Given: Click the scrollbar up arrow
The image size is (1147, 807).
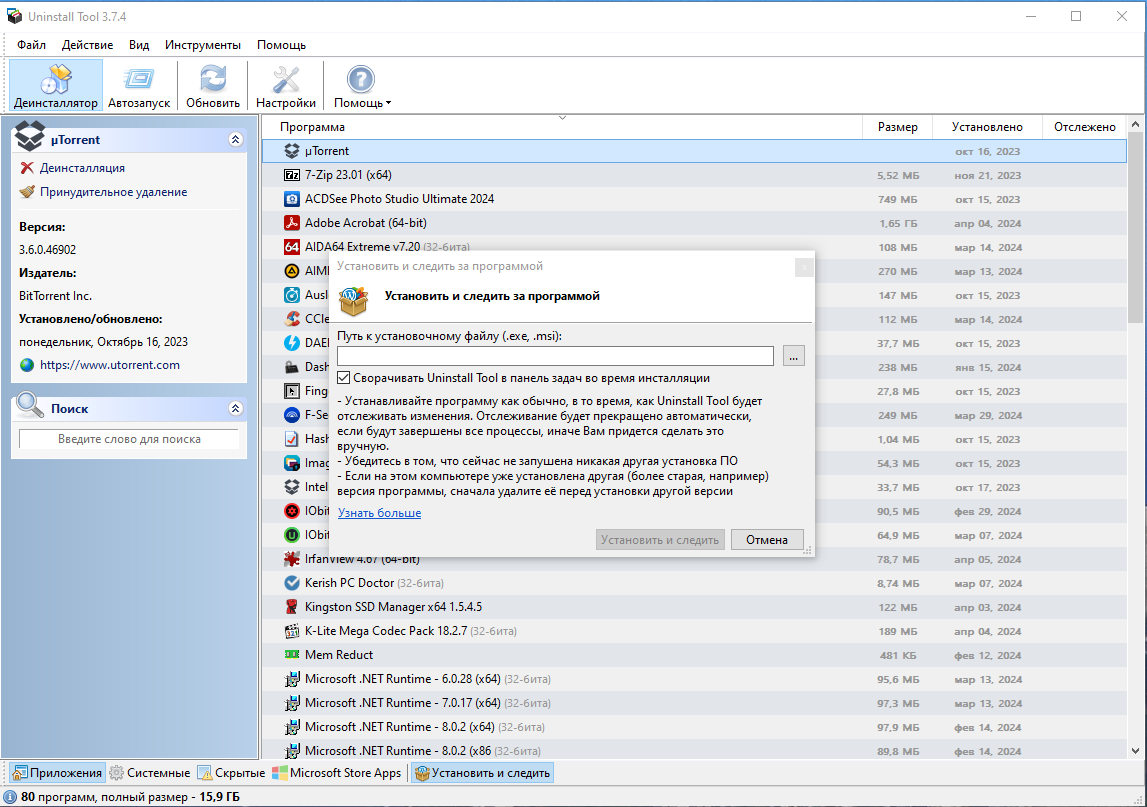Looking at the screenshot, I should click(x=1135, y=124).
